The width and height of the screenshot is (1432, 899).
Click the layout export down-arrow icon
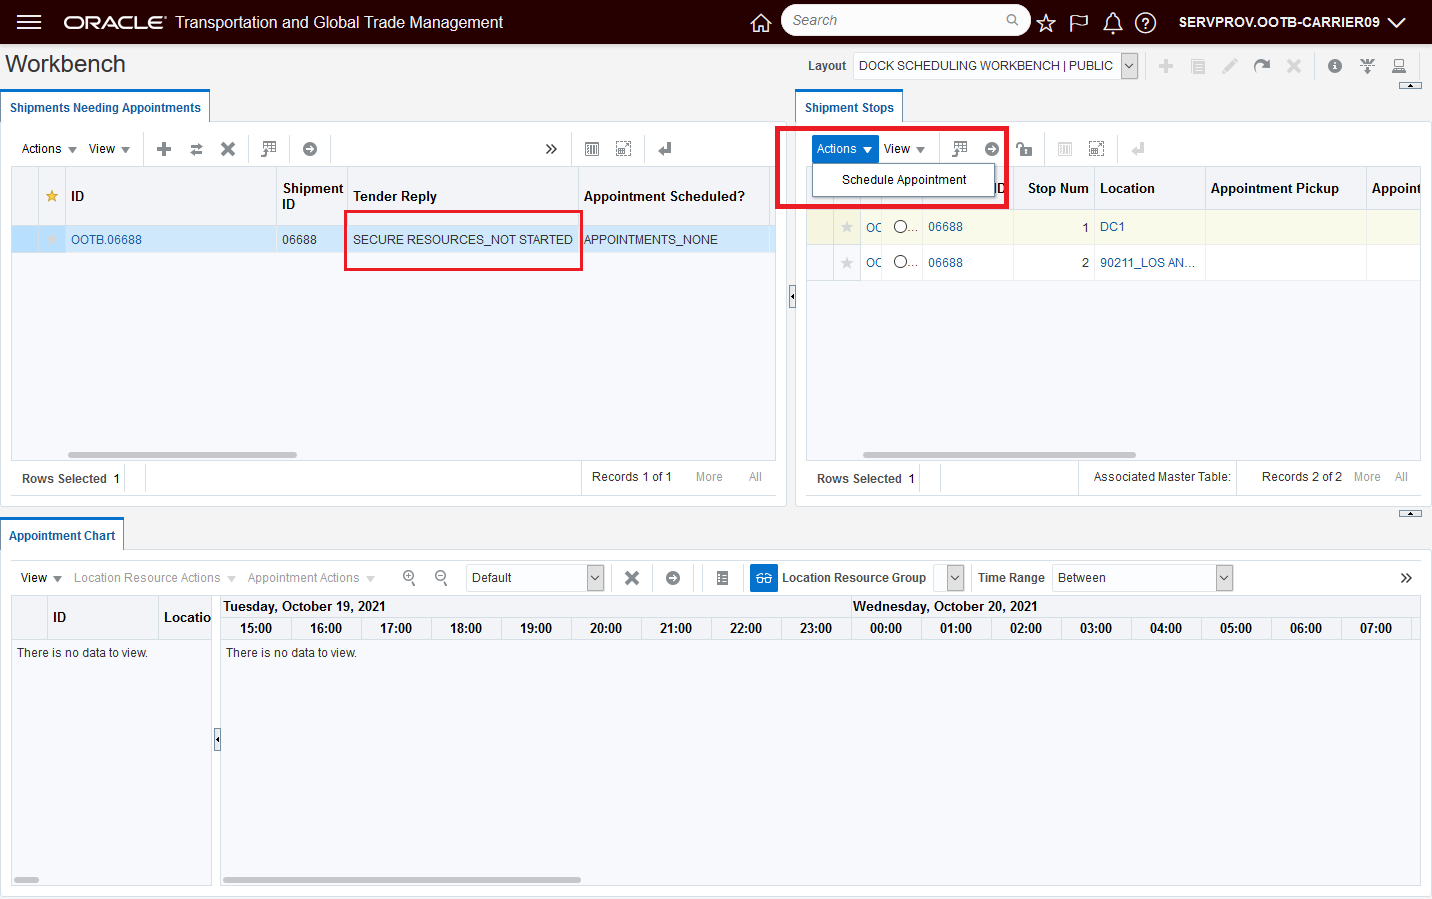coord(1367,66)
